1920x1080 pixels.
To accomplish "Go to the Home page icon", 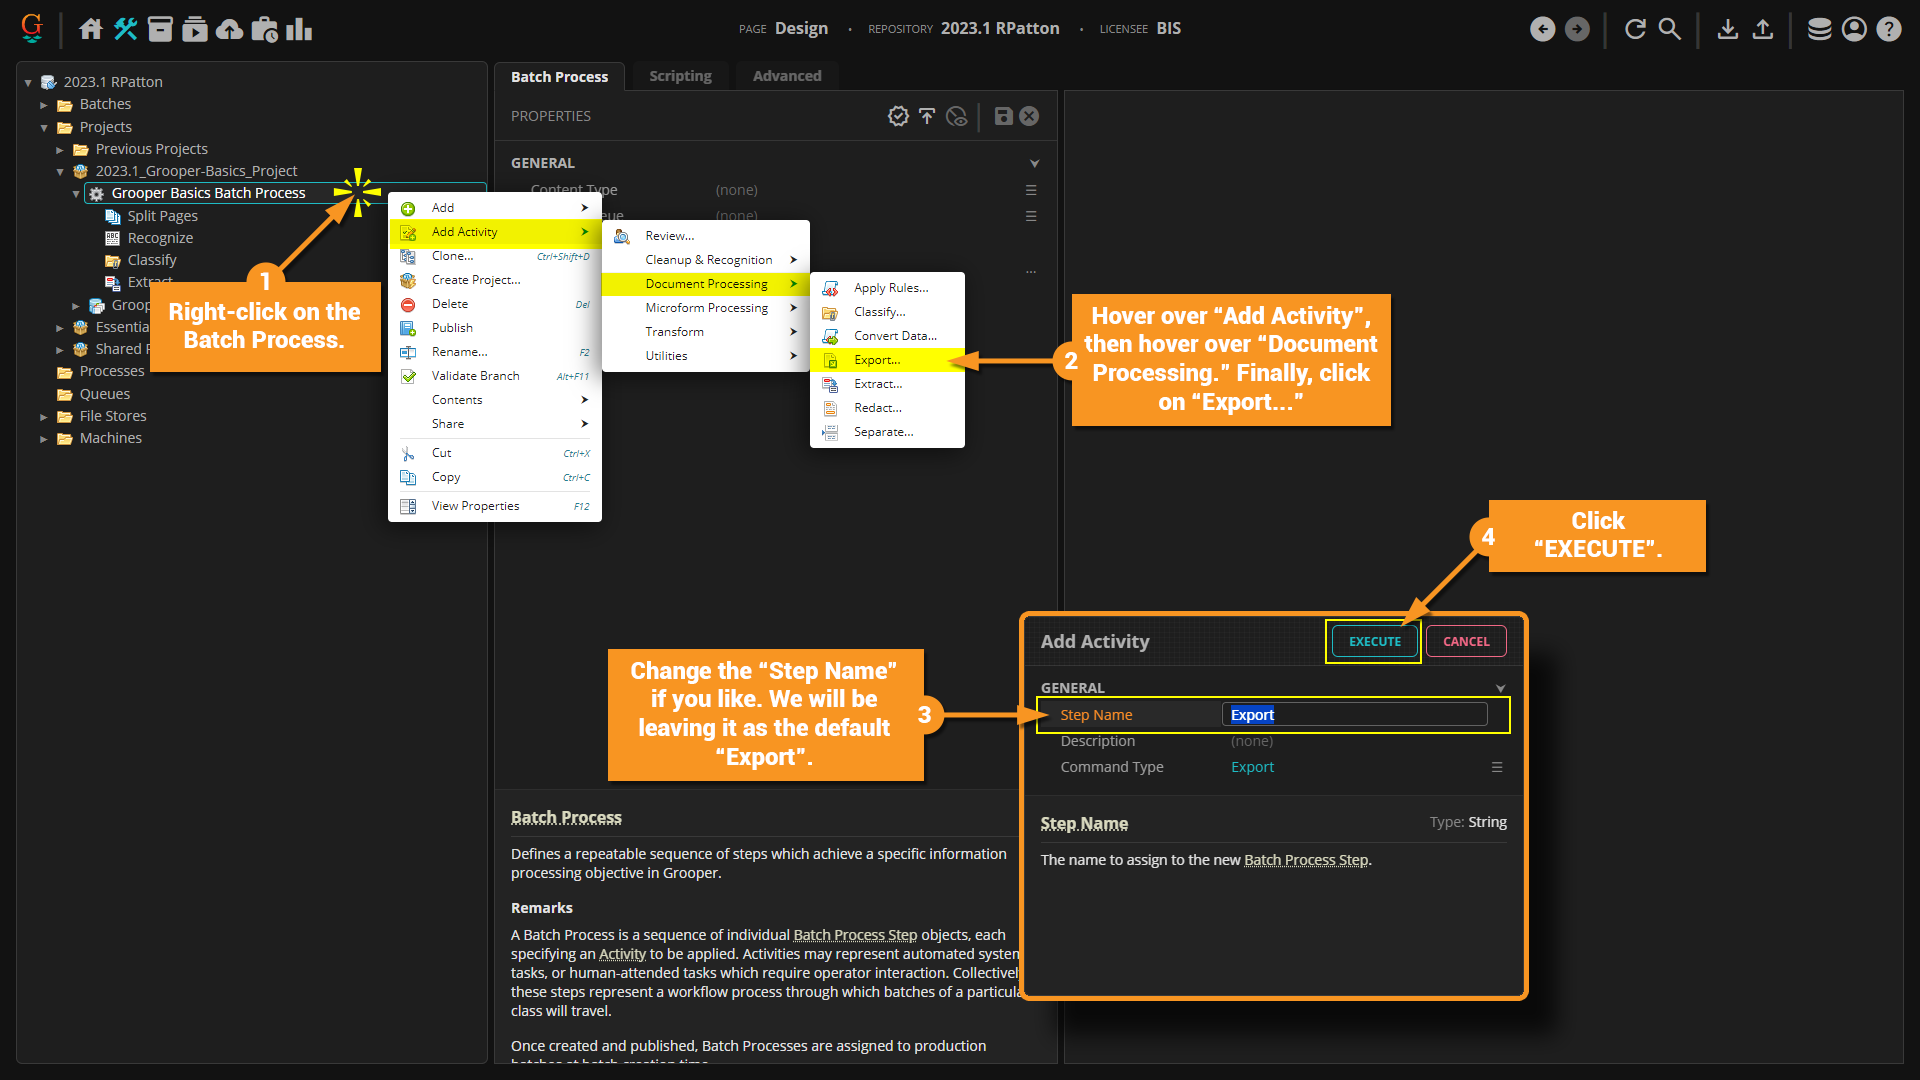I will [91, 29].
